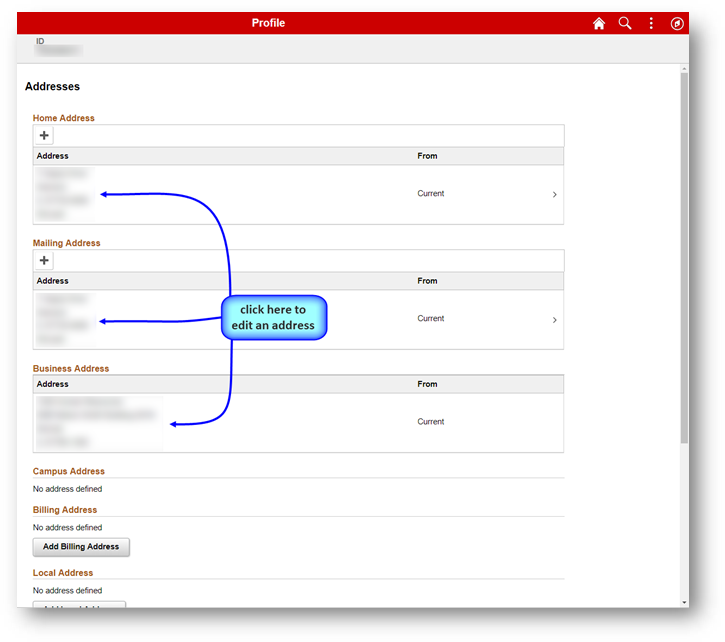Click Current in the Home Address row

(x=430, y=193)
